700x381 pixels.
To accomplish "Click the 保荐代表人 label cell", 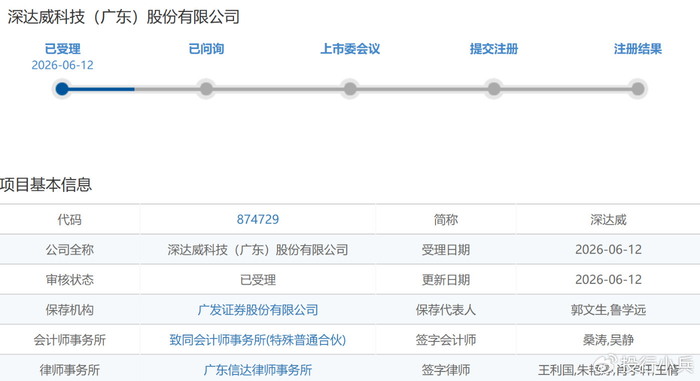I will click(x=446, y=310).
